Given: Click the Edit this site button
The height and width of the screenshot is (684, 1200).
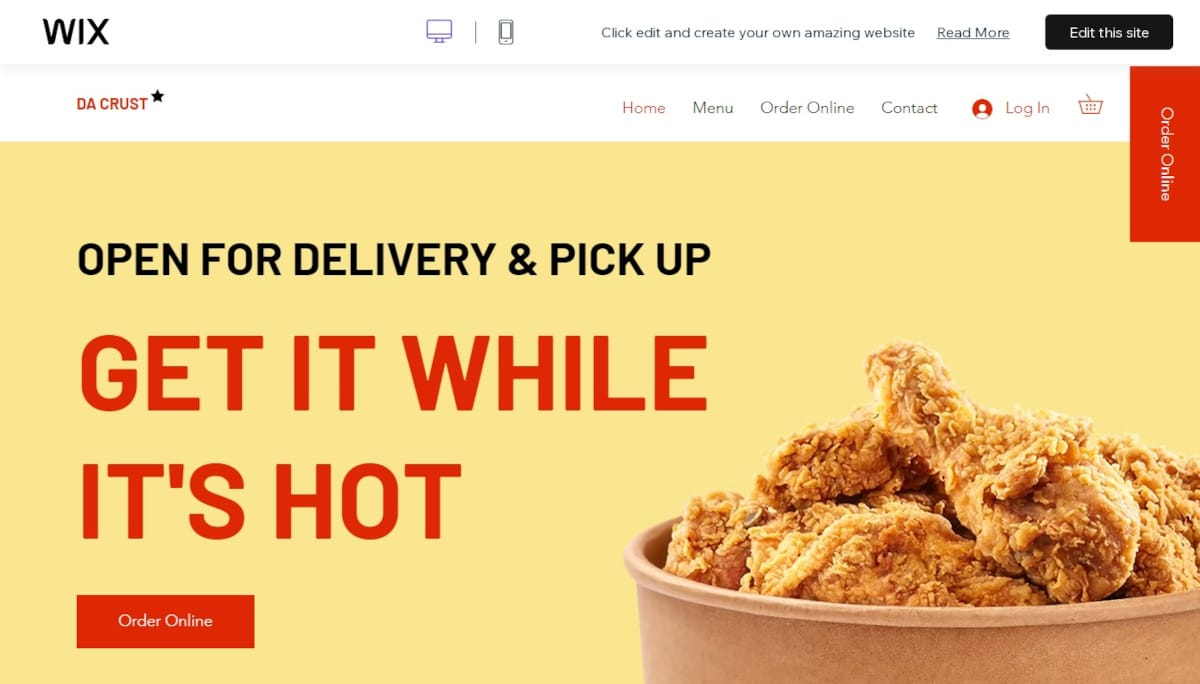Looking at the screenshot, I should click(x=1109, y=32).
